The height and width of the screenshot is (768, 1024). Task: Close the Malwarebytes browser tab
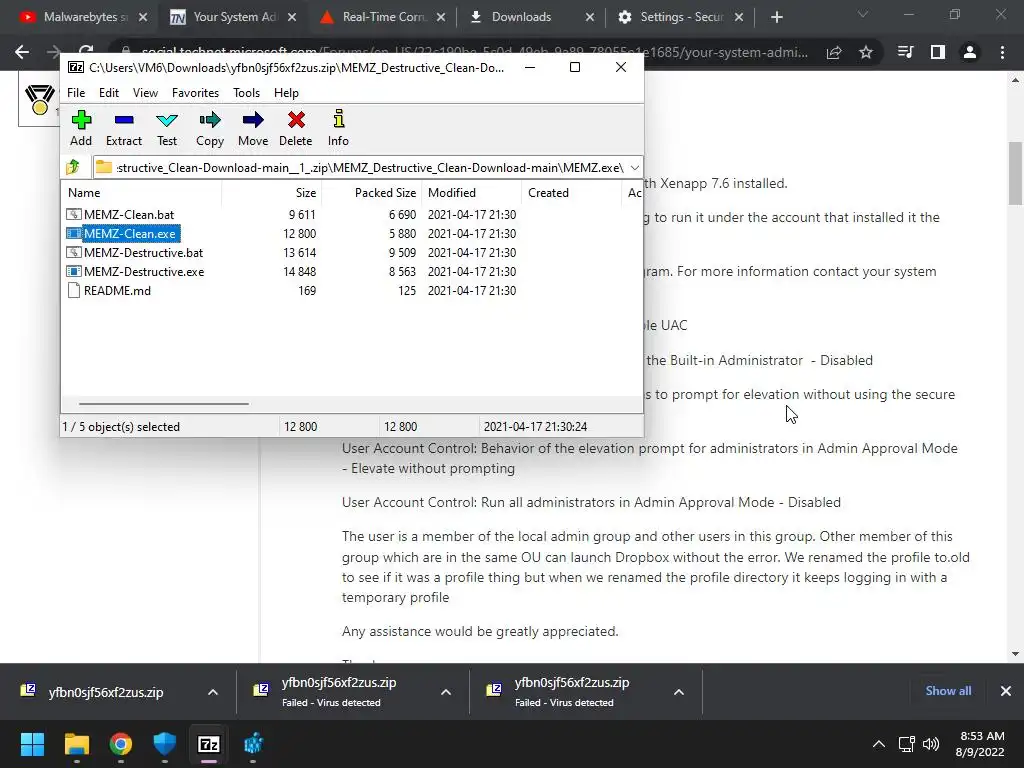tap(143, 18)
